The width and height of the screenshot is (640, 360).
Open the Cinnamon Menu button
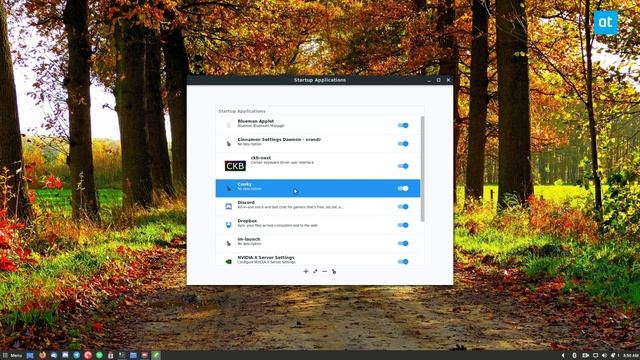click(x=12, y=356)
